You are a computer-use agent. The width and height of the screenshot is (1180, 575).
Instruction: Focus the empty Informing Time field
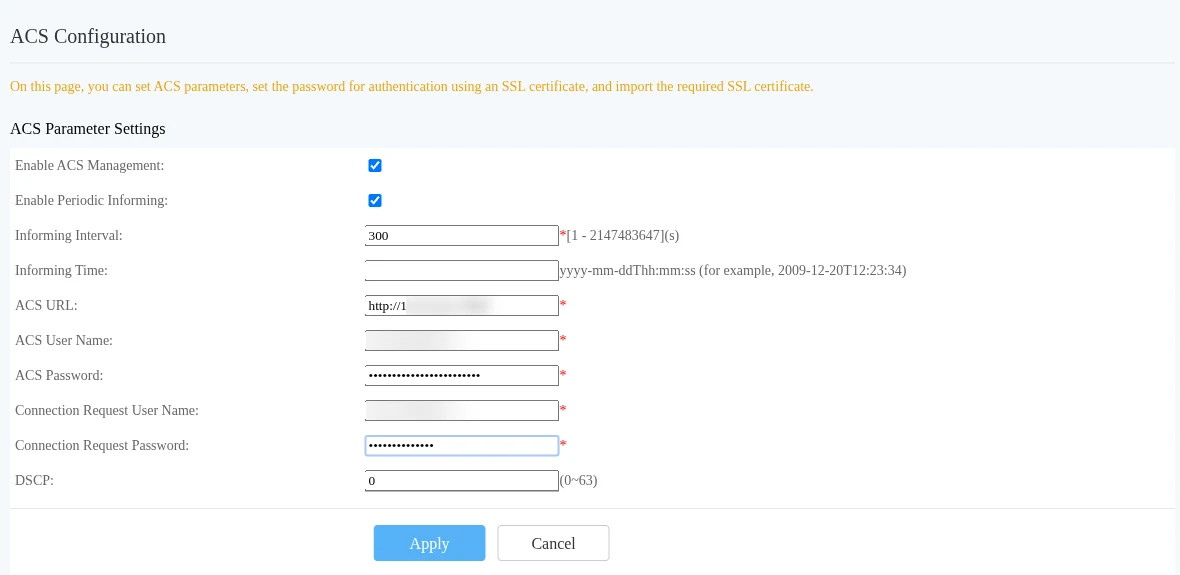pos(461,270)
